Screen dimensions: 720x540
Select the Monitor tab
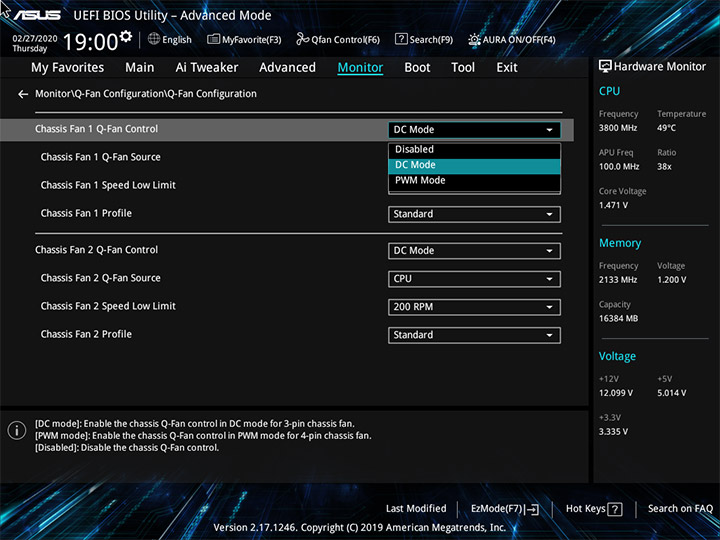coord(360,68)
